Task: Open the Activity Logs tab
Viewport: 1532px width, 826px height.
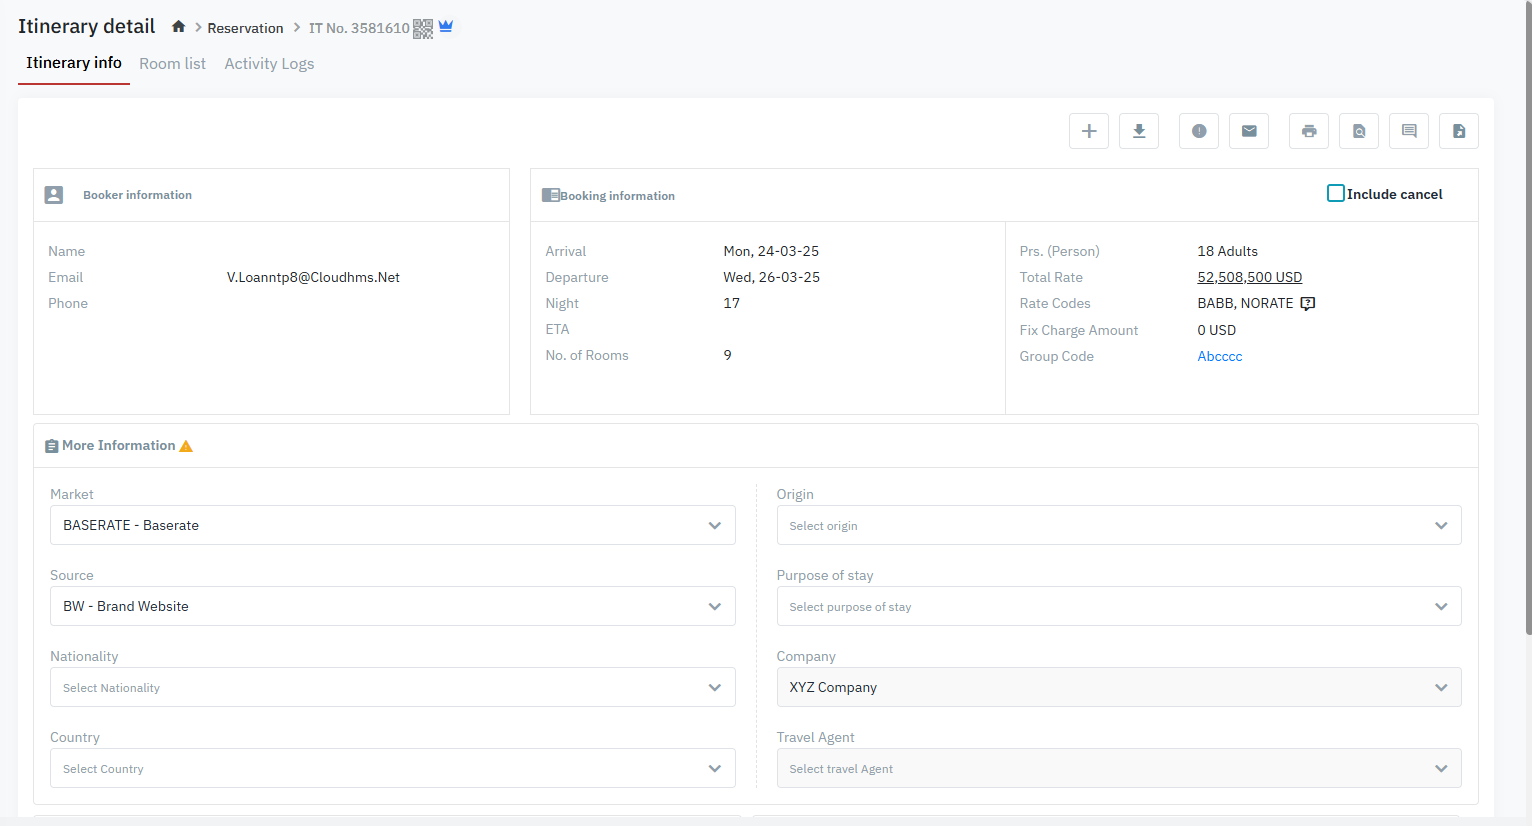Action: point(269,64)
